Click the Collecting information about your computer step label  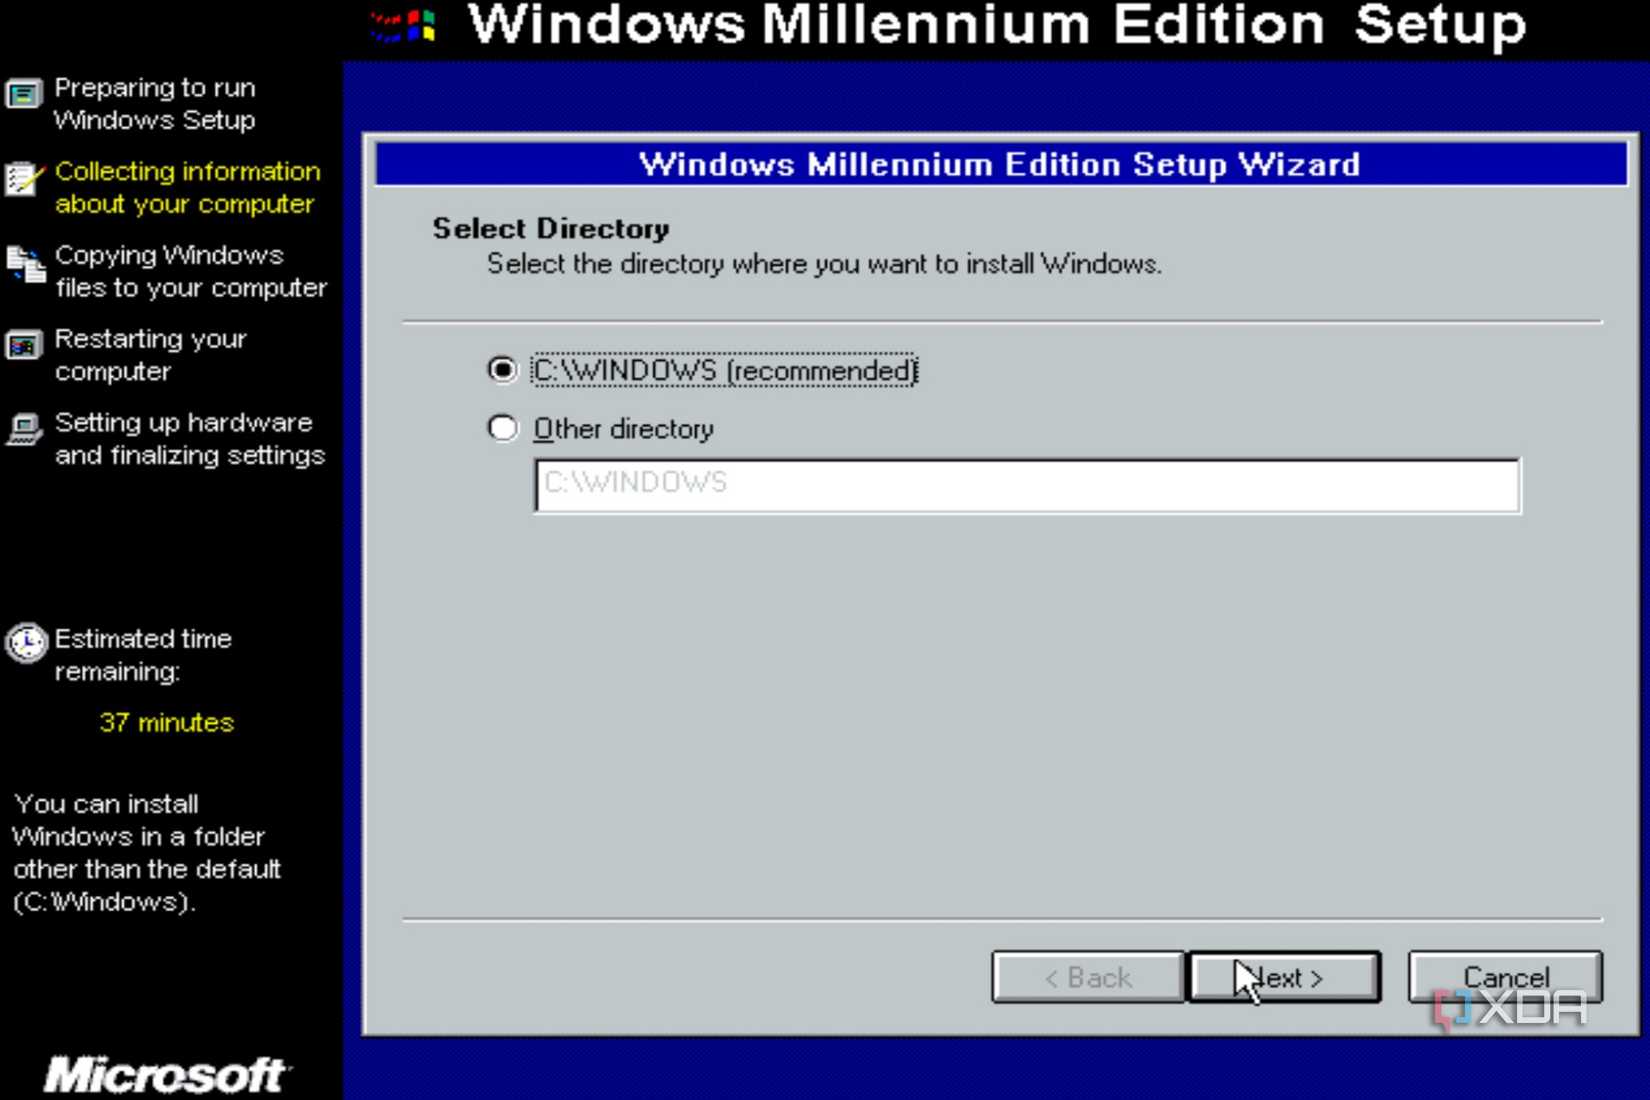[188, 187]
